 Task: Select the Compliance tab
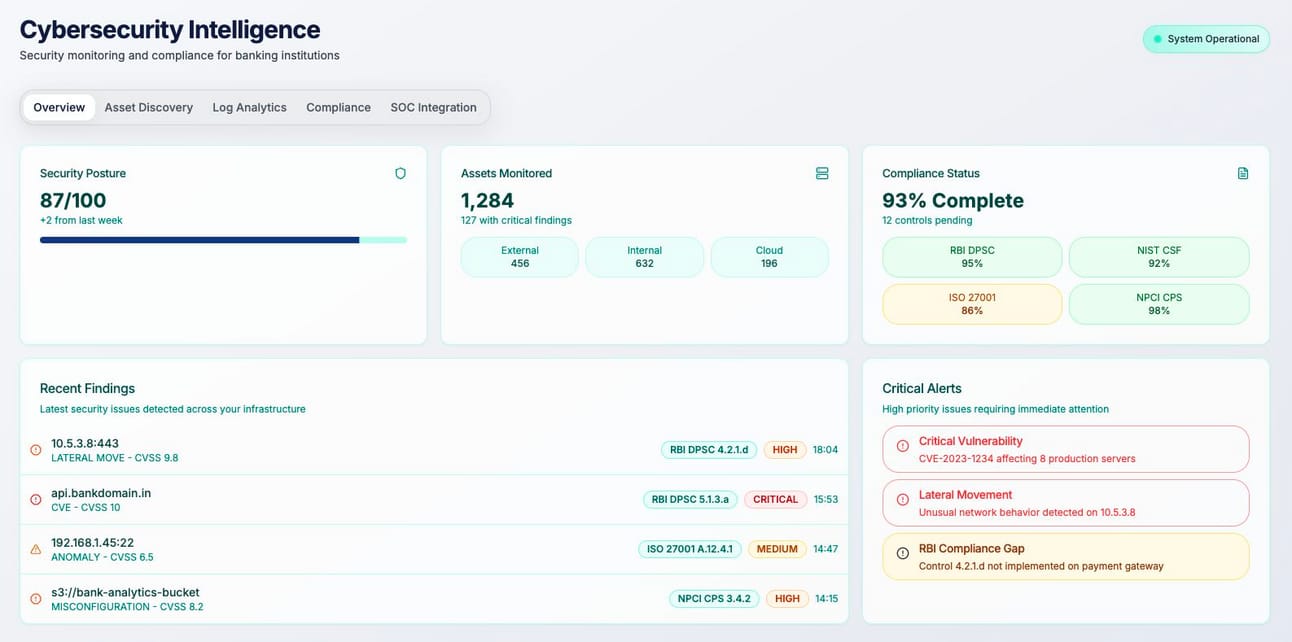[338, 108]
